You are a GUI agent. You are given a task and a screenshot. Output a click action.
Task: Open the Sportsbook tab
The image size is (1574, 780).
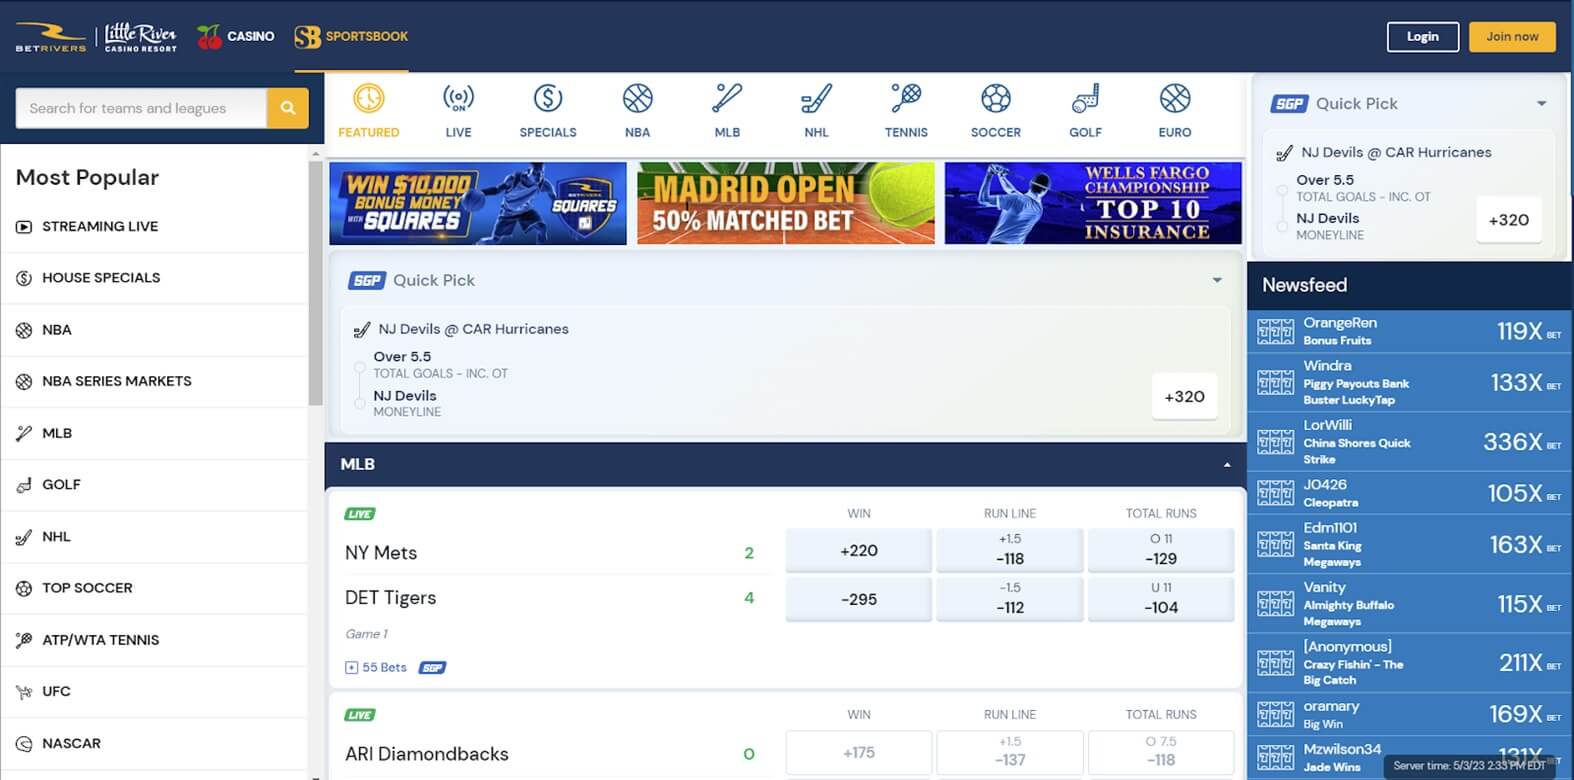351,37
